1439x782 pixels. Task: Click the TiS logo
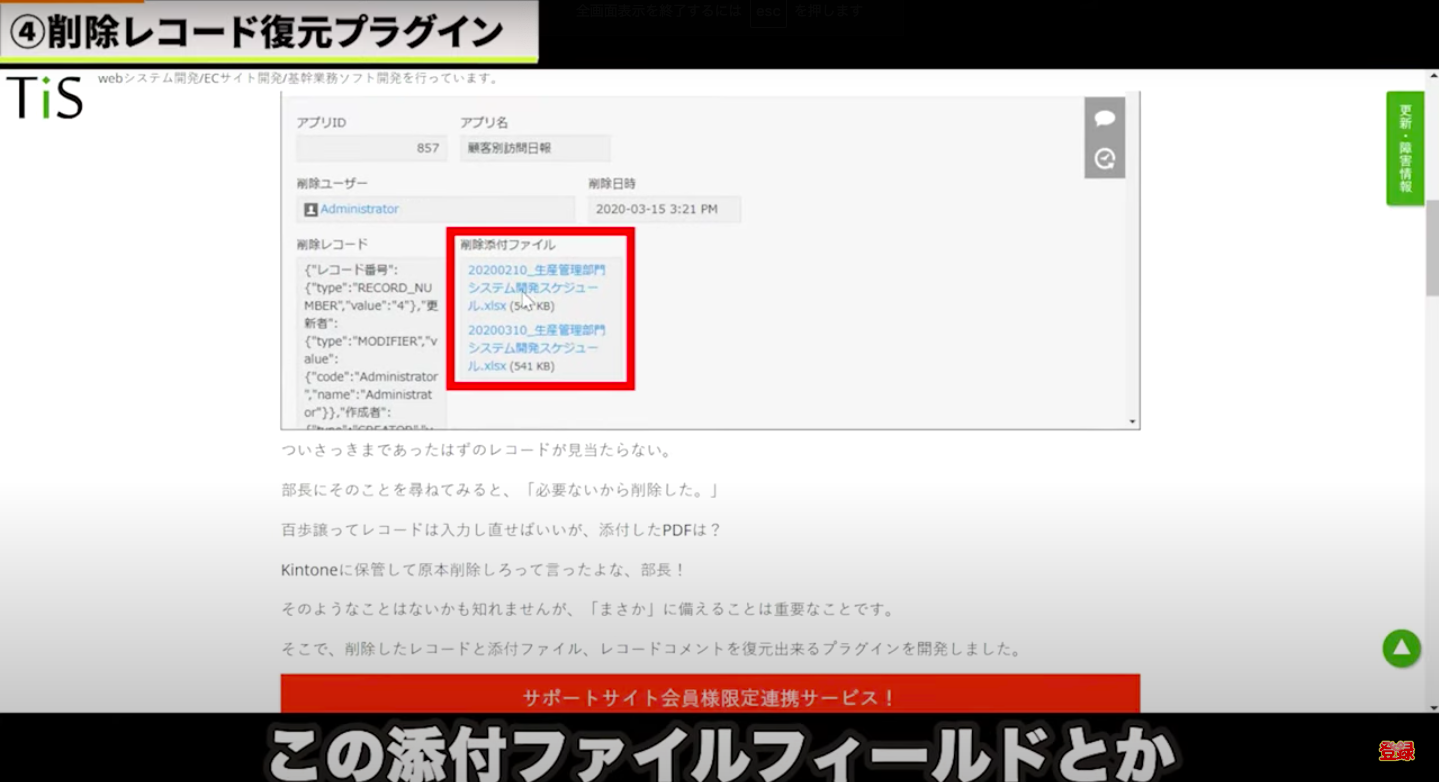tap(45, 98)
